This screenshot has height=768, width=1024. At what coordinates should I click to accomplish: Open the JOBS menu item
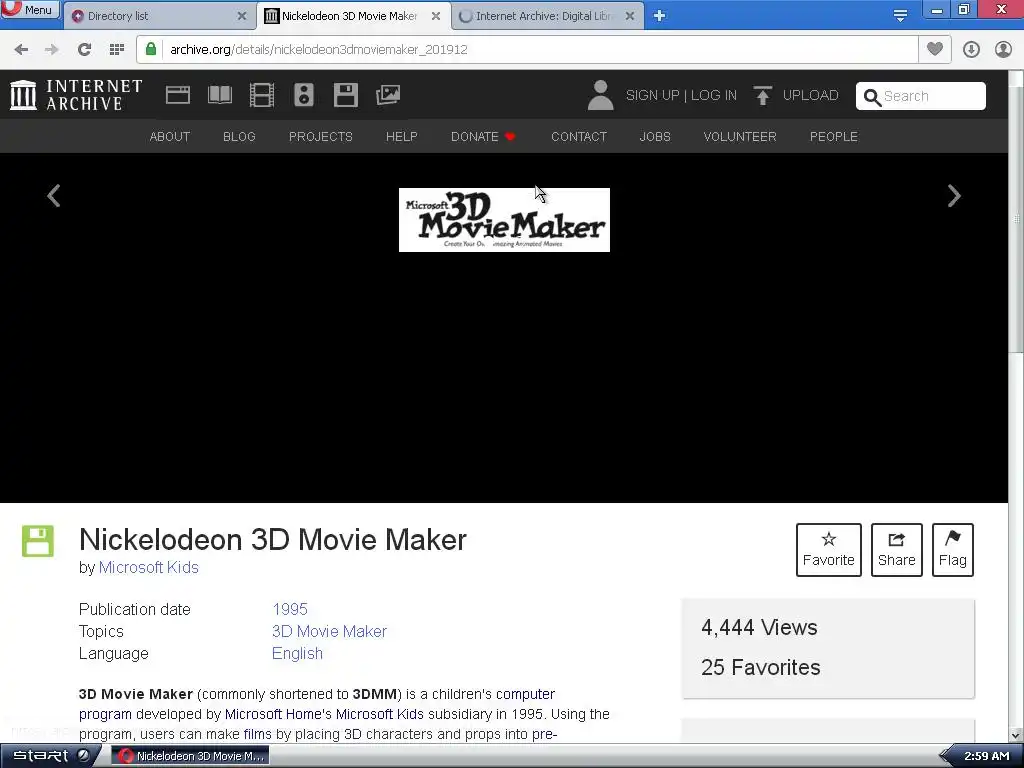tap(655, 136)
